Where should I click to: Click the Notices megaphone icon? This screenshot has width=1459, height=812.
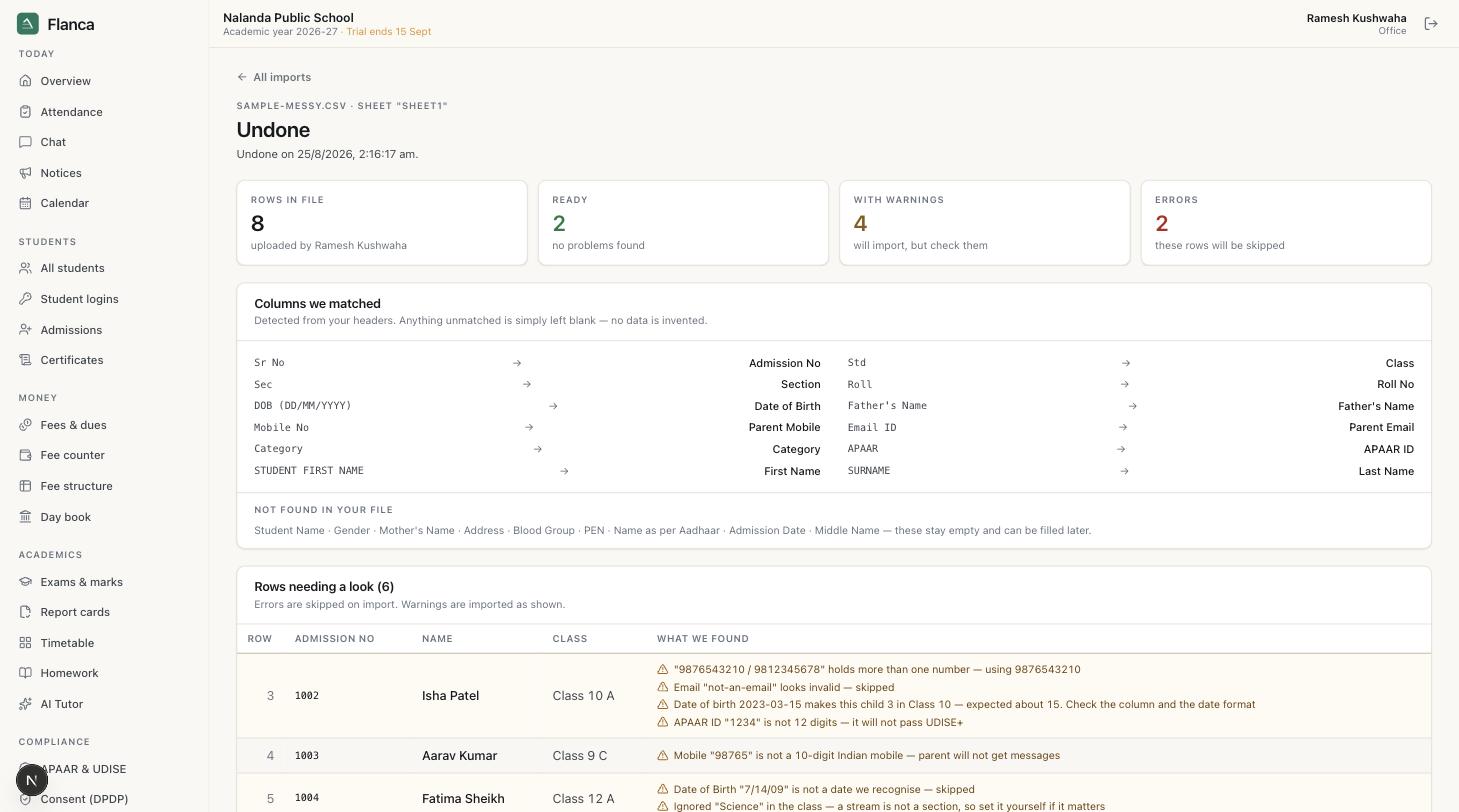(25, 173)
